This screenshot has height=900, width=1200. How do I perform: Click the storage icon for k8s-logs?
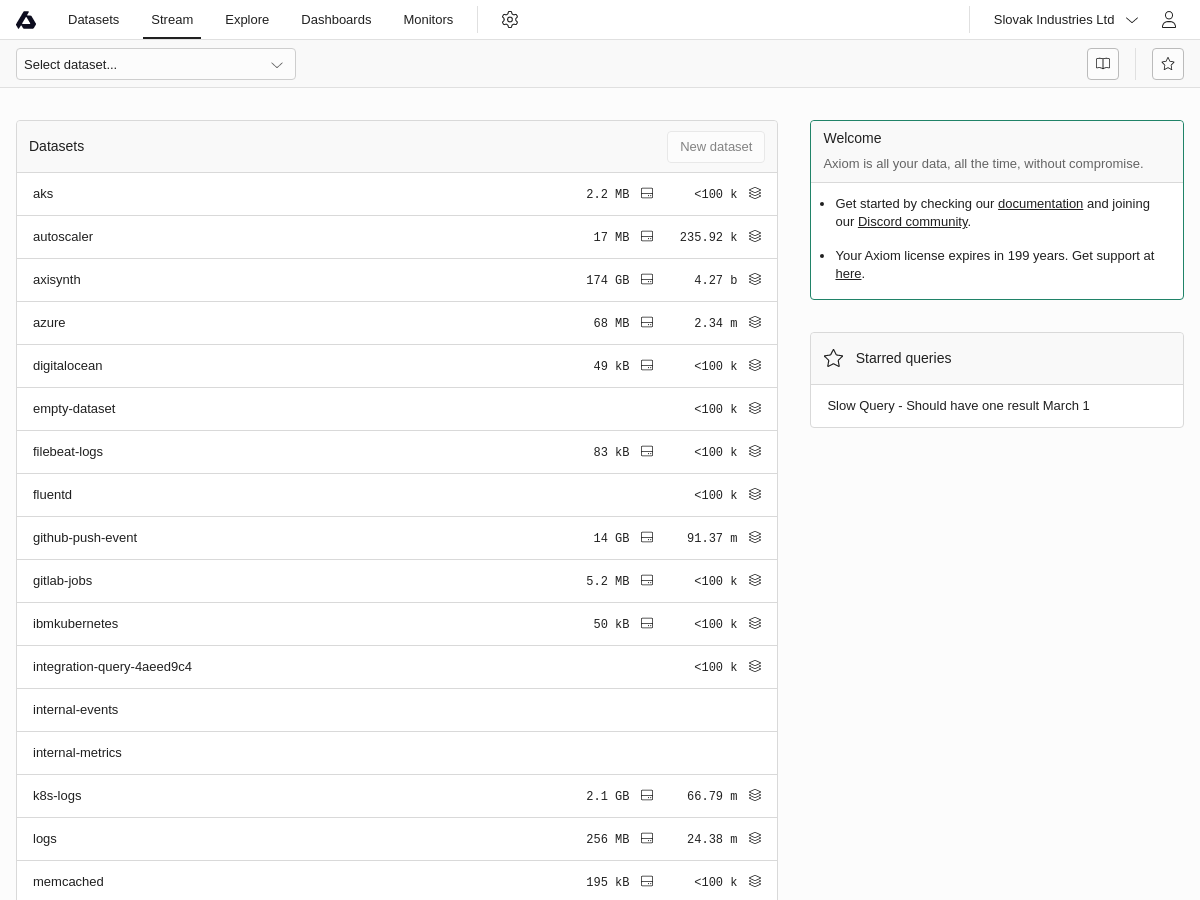point(647,796)
